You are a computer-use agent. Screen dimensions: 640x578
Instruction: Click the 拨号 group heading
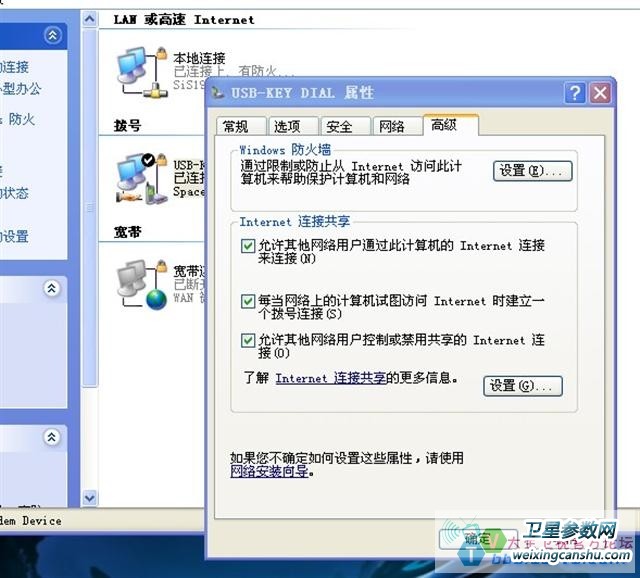click(127, 125)
